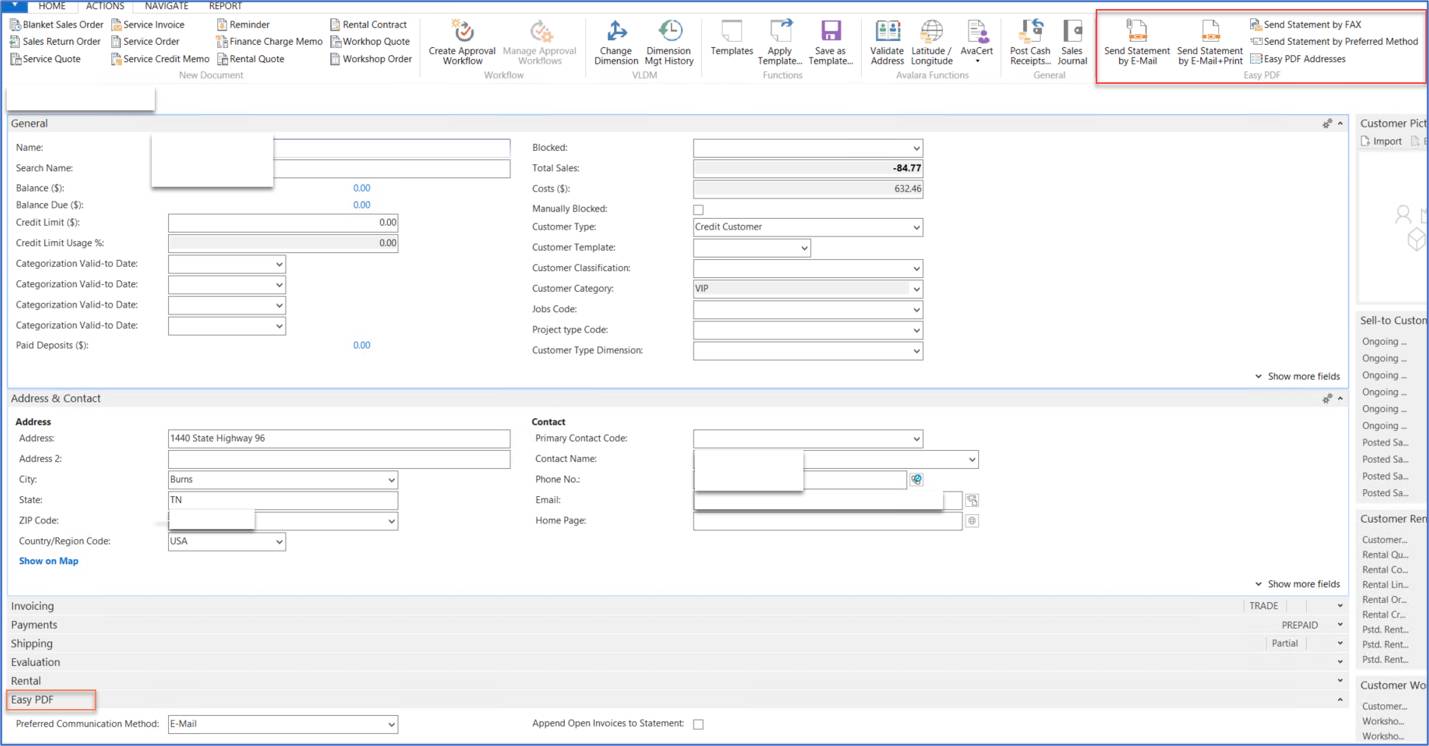Open the AvaCert menu
1429x746 pixels.
click(977, 42)
